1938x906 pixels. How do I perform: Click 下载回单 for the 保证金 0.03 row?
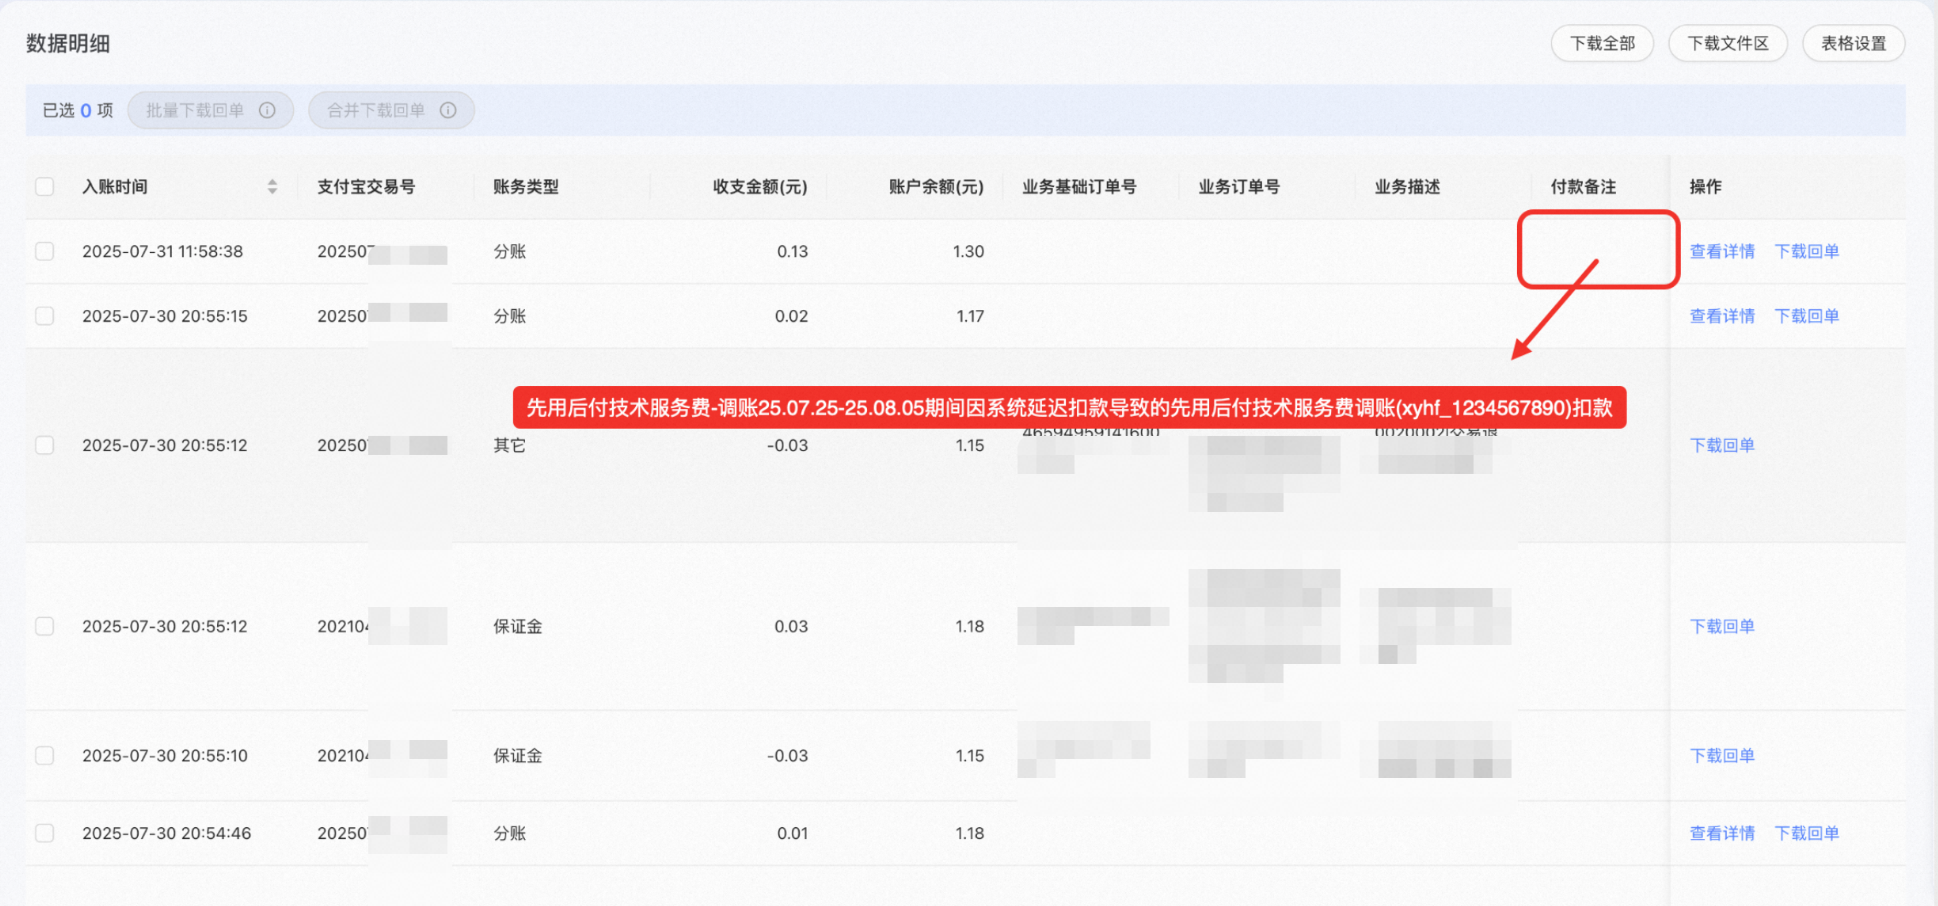tap(1722, 626)
